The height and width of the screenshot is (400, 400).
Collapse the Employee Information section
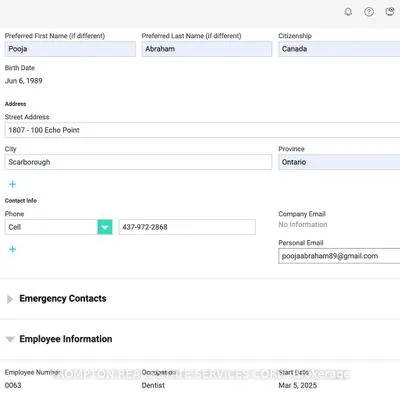click(x=10, y=339)
